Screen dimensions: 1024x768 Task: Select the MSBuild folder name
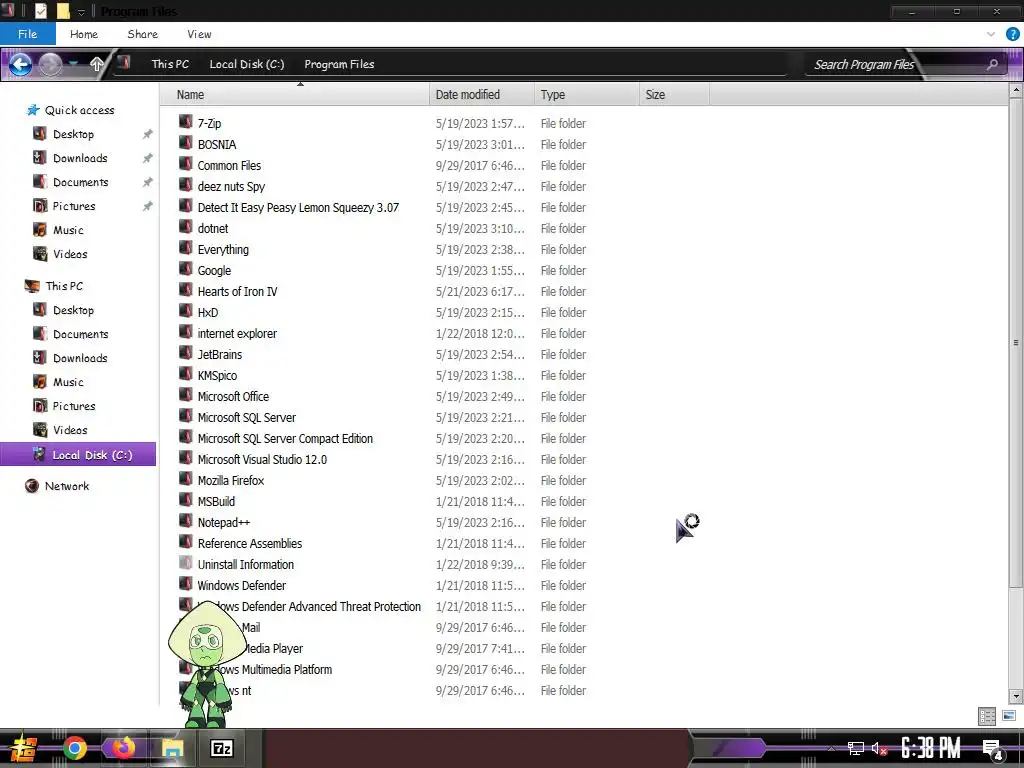pyautogui.click(x=216, y=502)
